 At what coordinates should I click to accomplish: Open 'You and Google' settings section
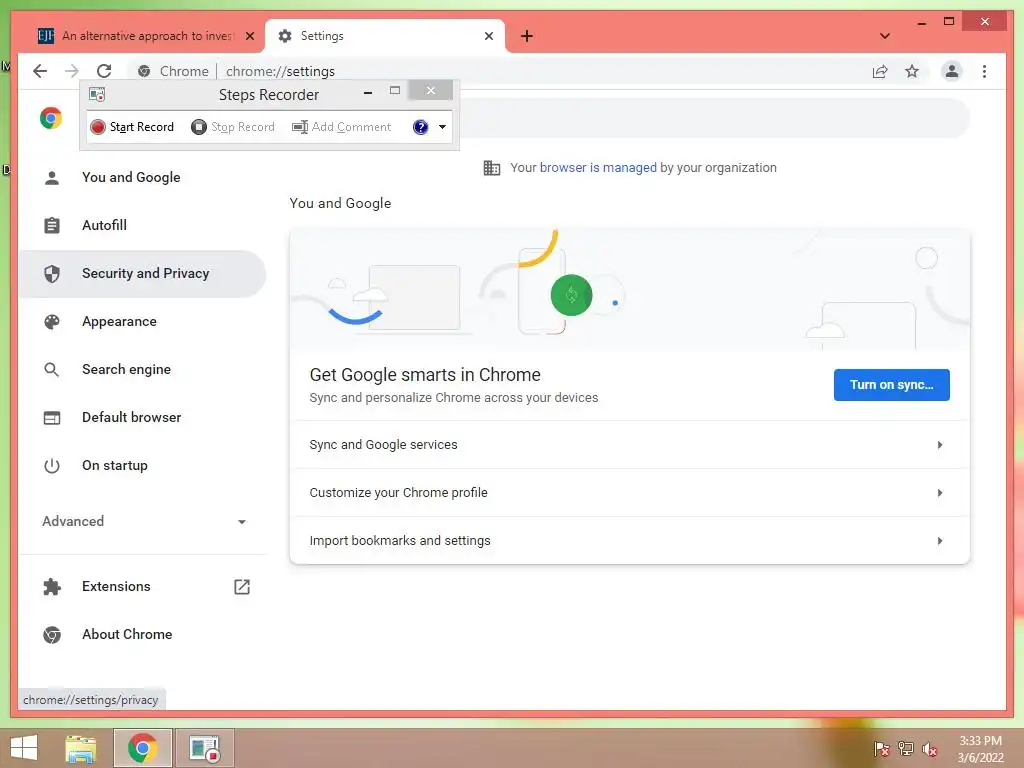tap(143, 177)
